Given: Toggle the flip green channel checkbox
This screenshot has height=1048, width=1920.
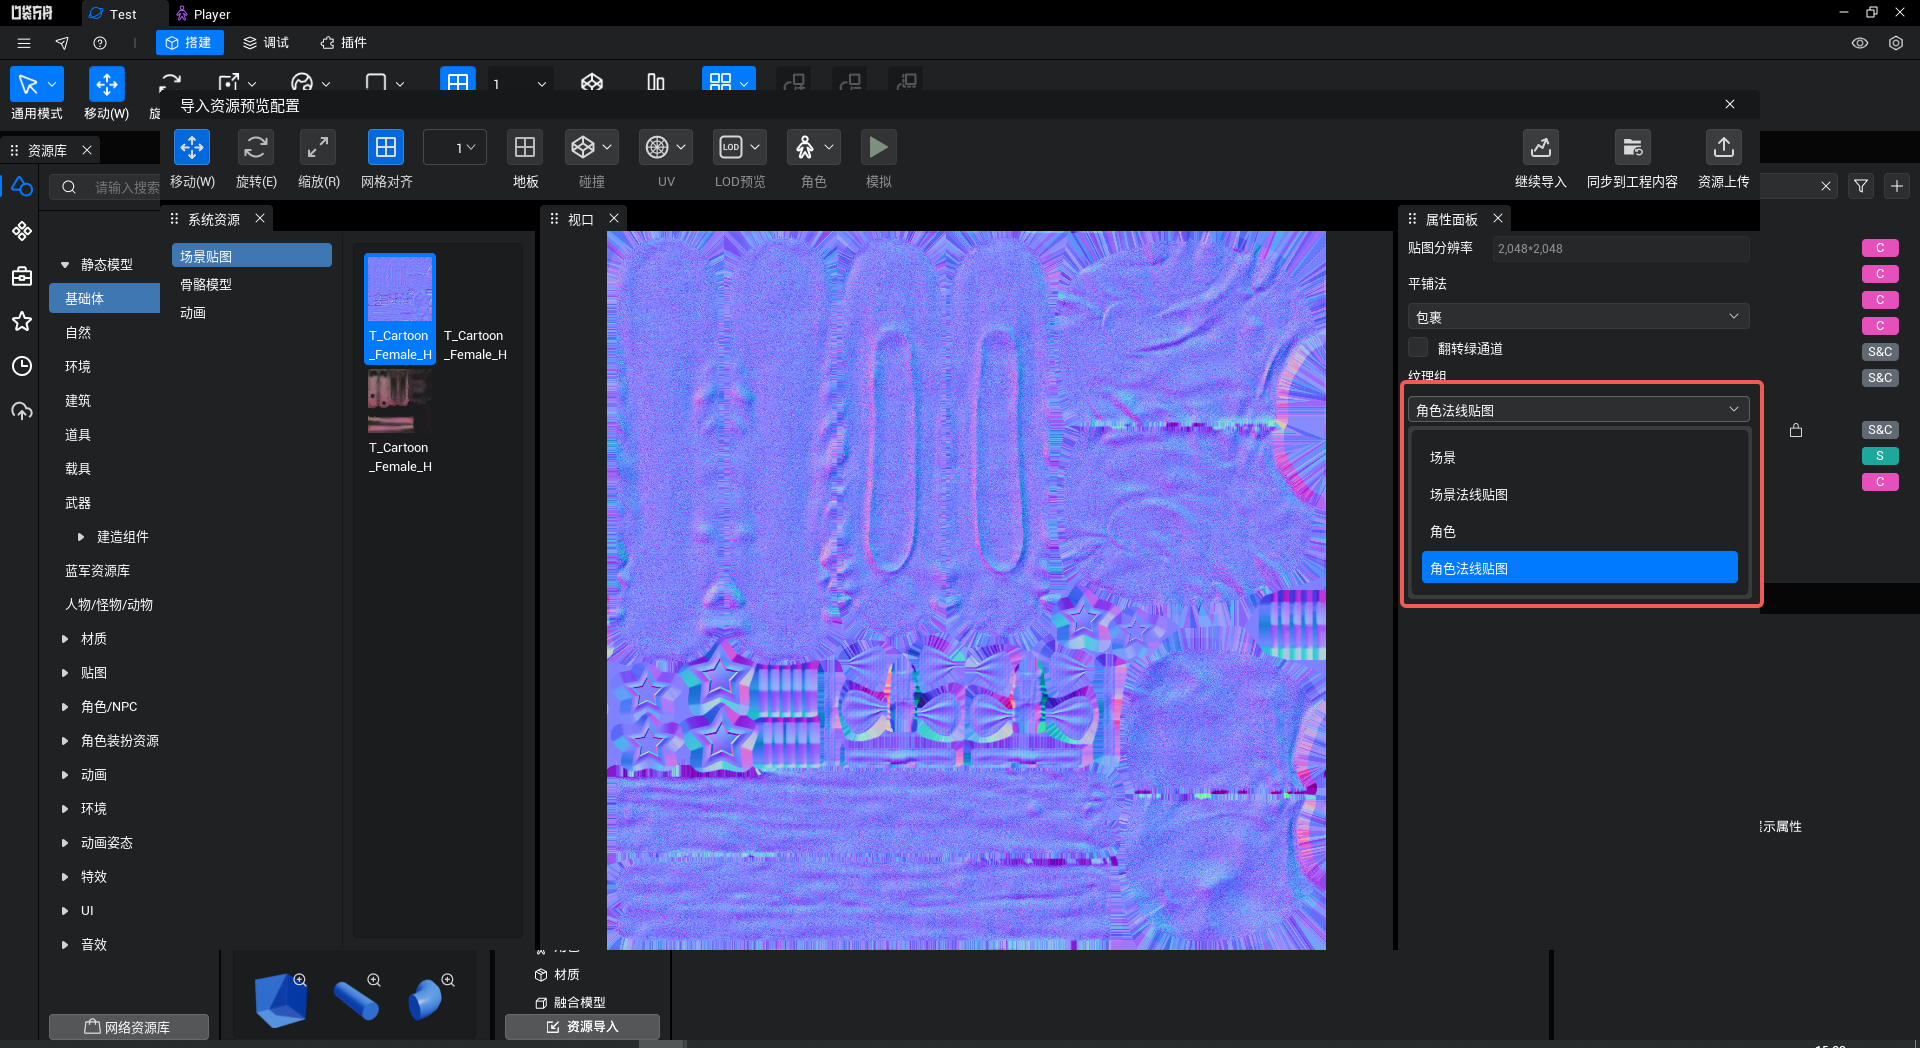Looking at the screenshot, I should pos(1418,348).
